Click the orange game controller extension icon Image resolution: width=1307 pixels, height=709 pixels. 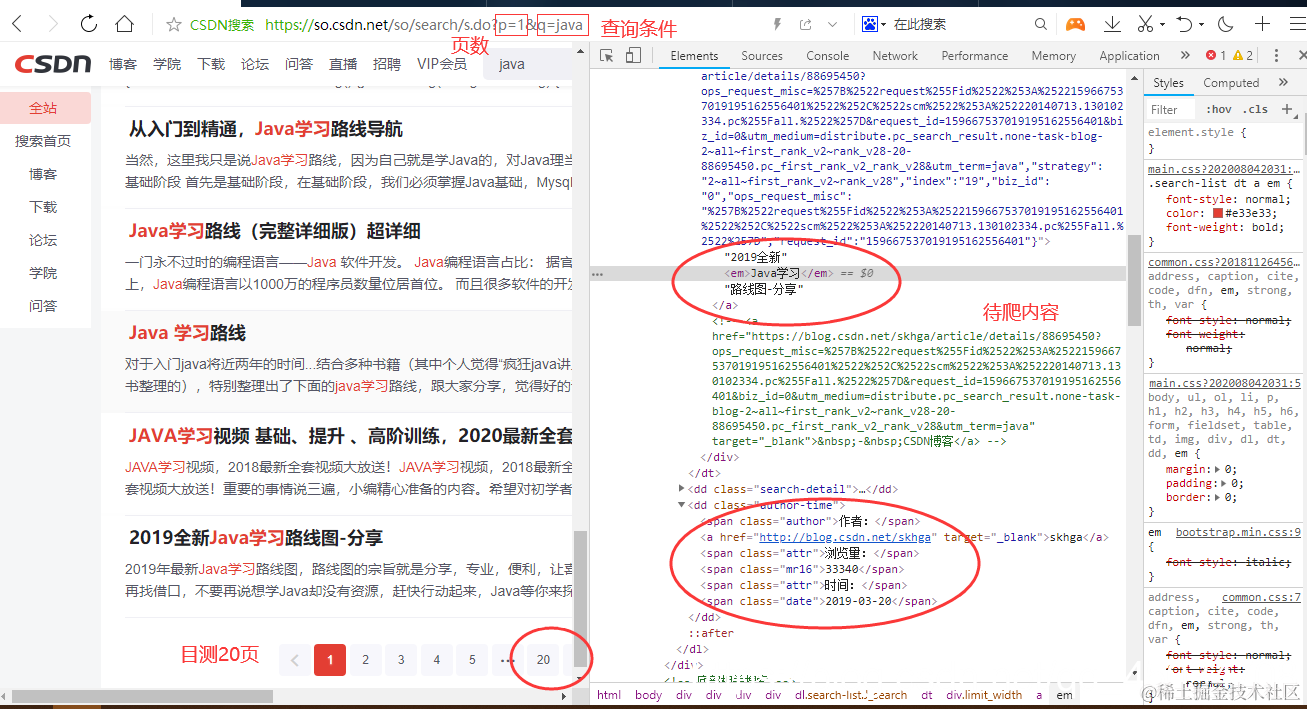pyautogui.click(x=1075, y=23)
